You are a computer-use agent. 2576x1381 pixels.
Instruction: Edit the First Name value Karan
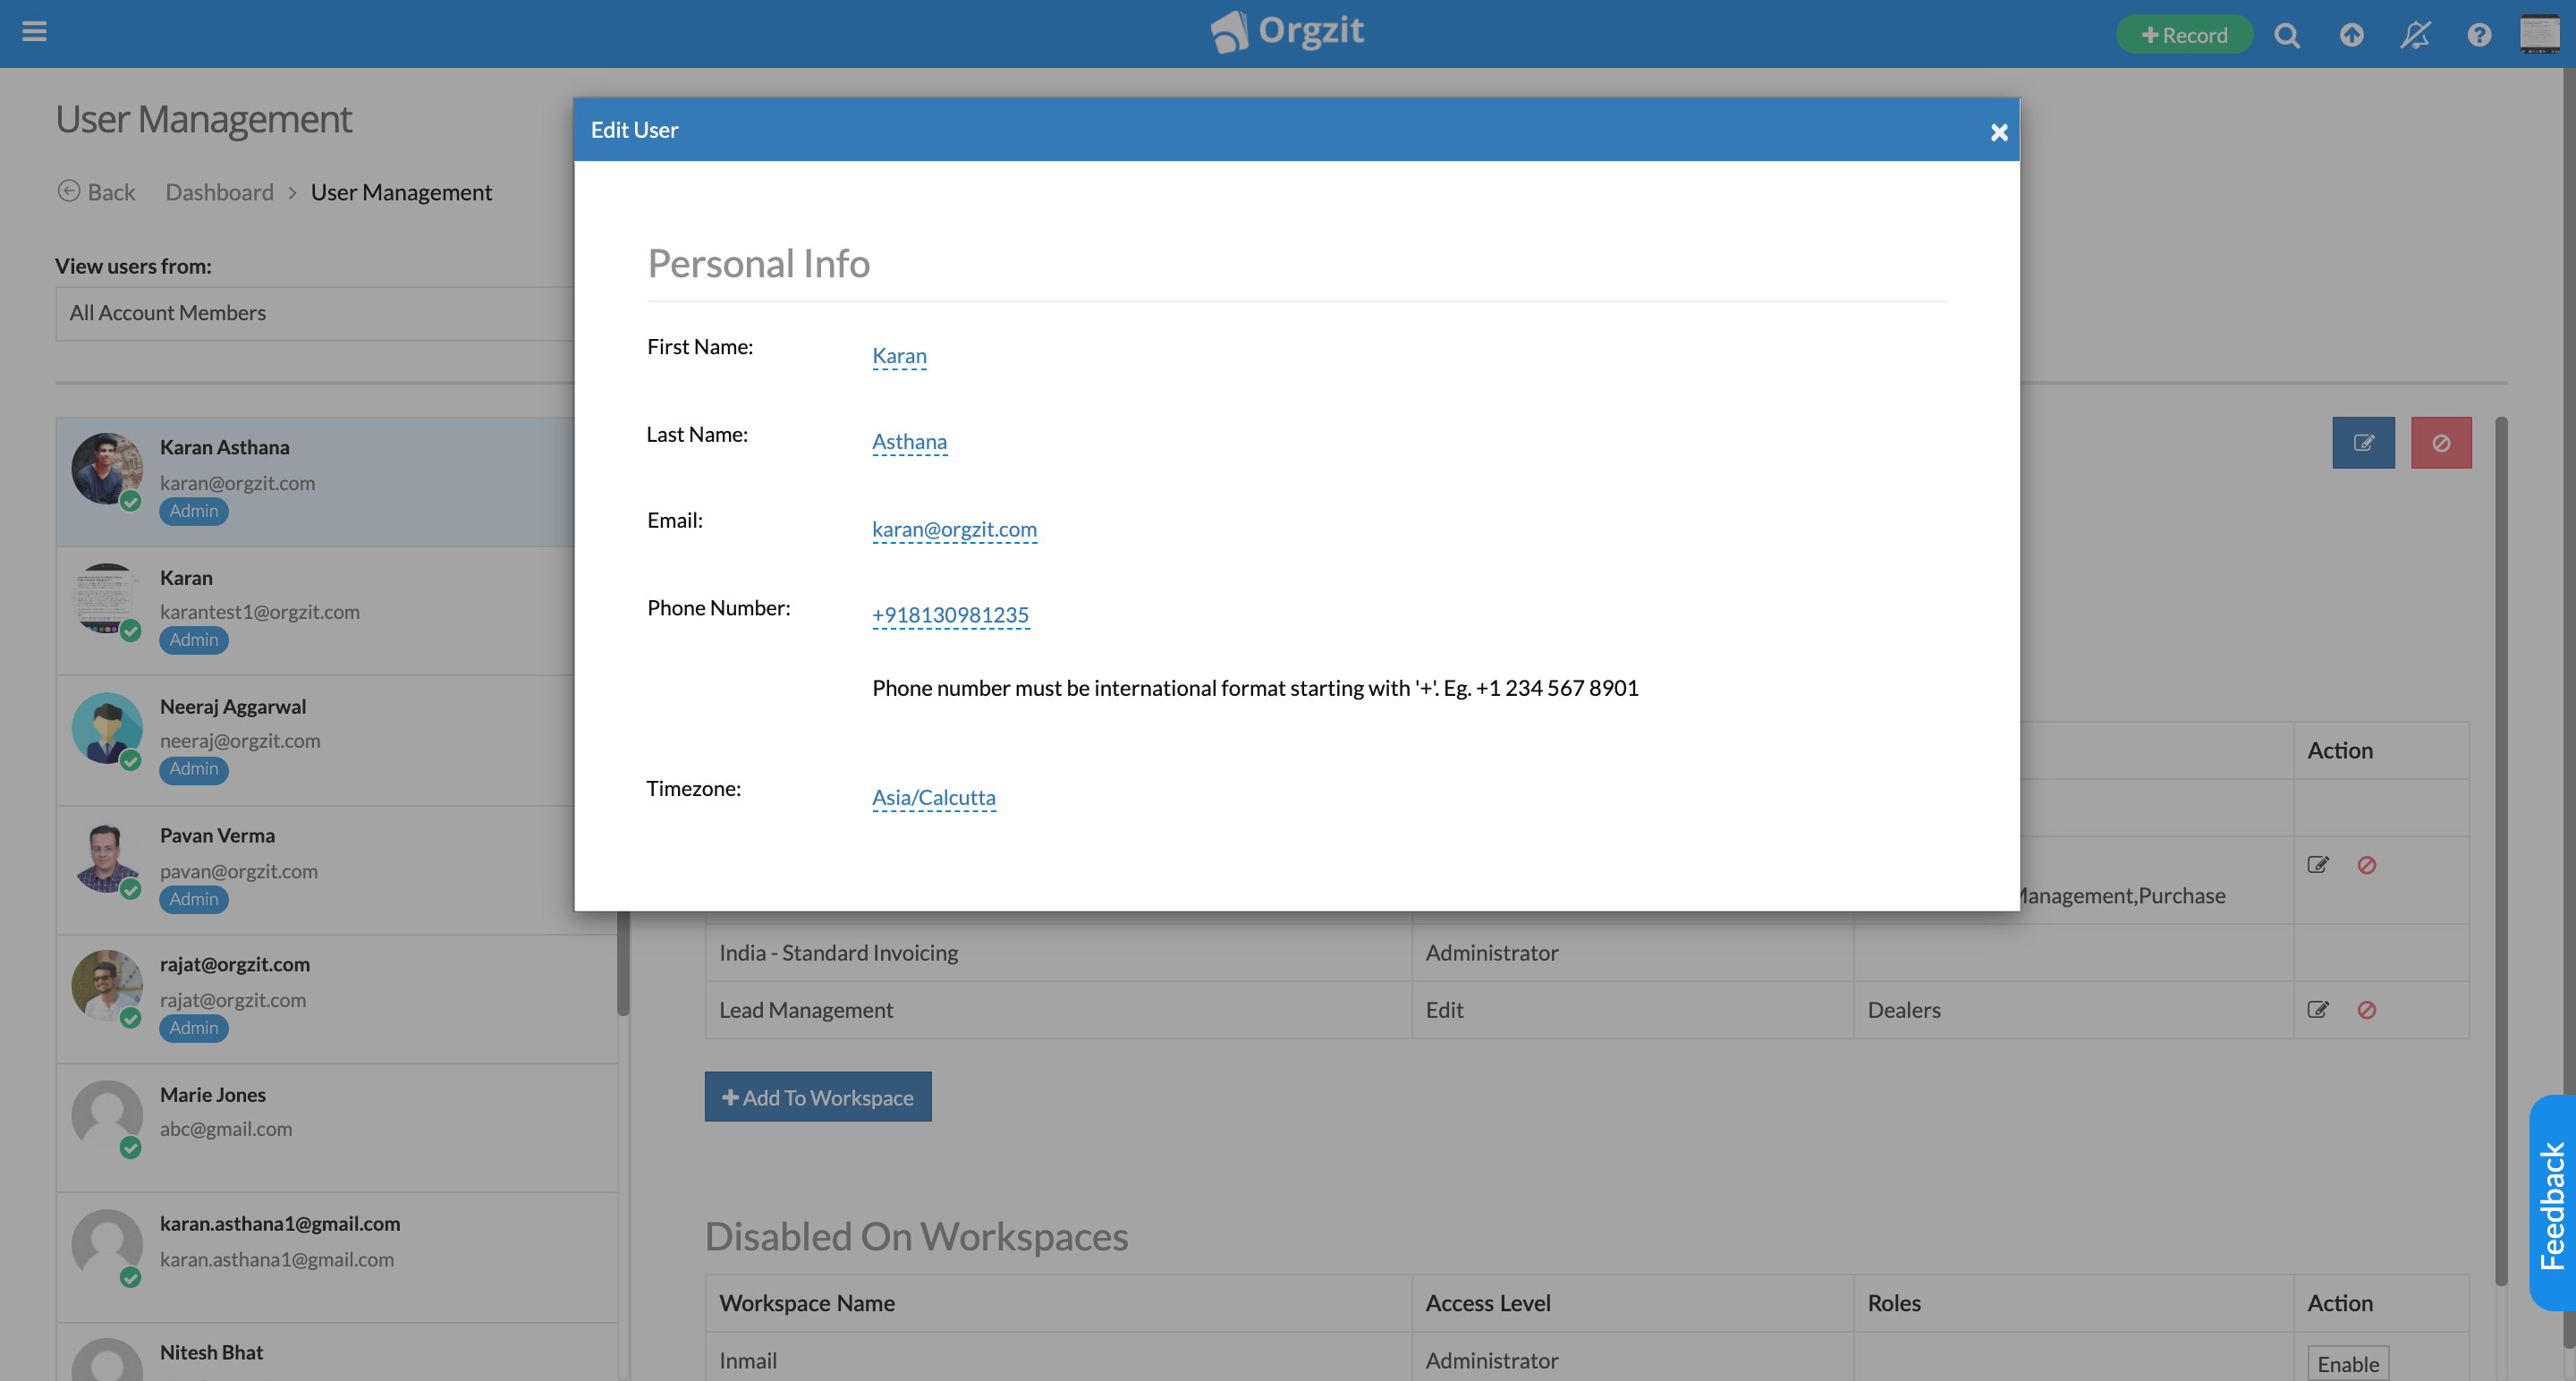click(899, 356)
